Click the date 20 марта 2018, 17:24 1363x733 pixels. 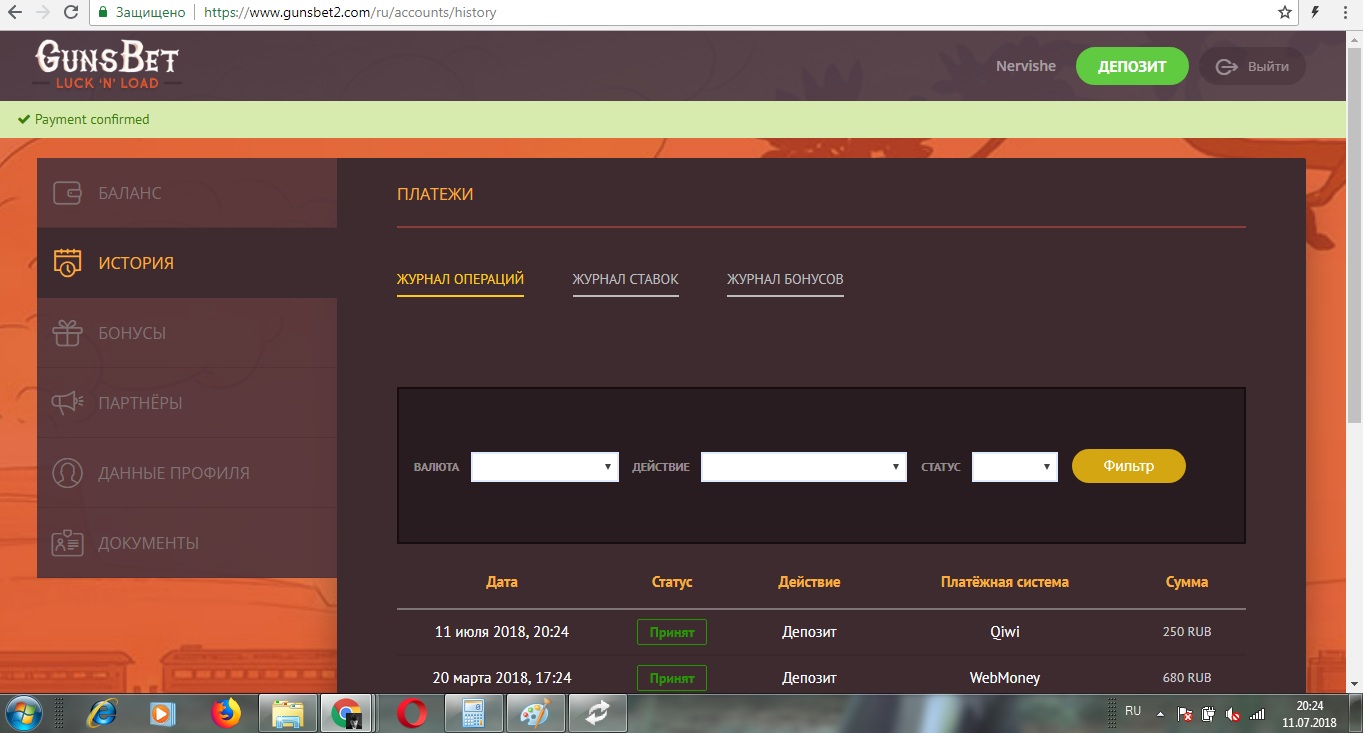(x=502, y=678)
